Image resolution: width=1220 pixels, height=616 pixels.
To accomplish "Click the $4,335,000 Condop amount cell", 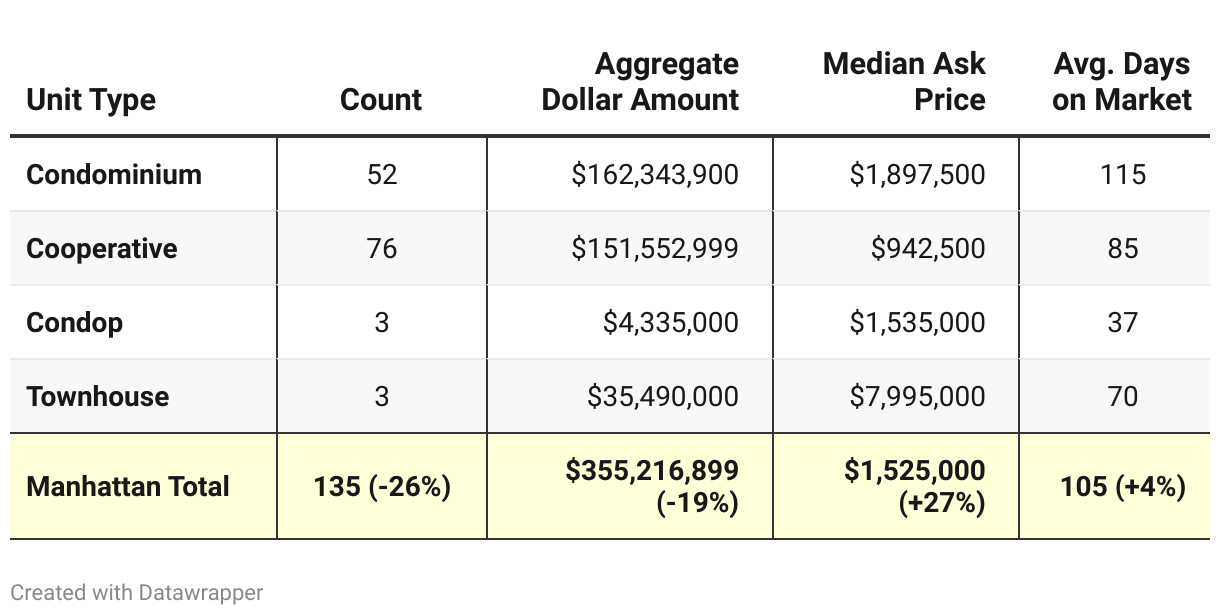I will (670, 322).
